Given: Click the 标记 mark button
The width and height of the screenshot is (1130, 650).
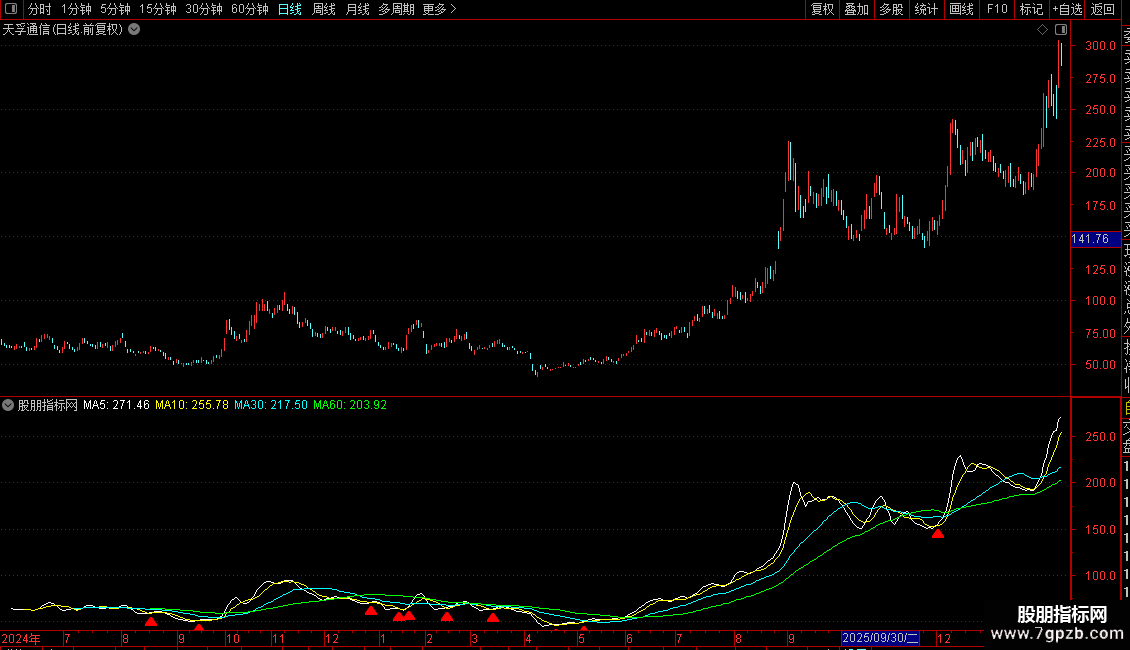Looking at the screenshot, I should (x=1031, y=9).
